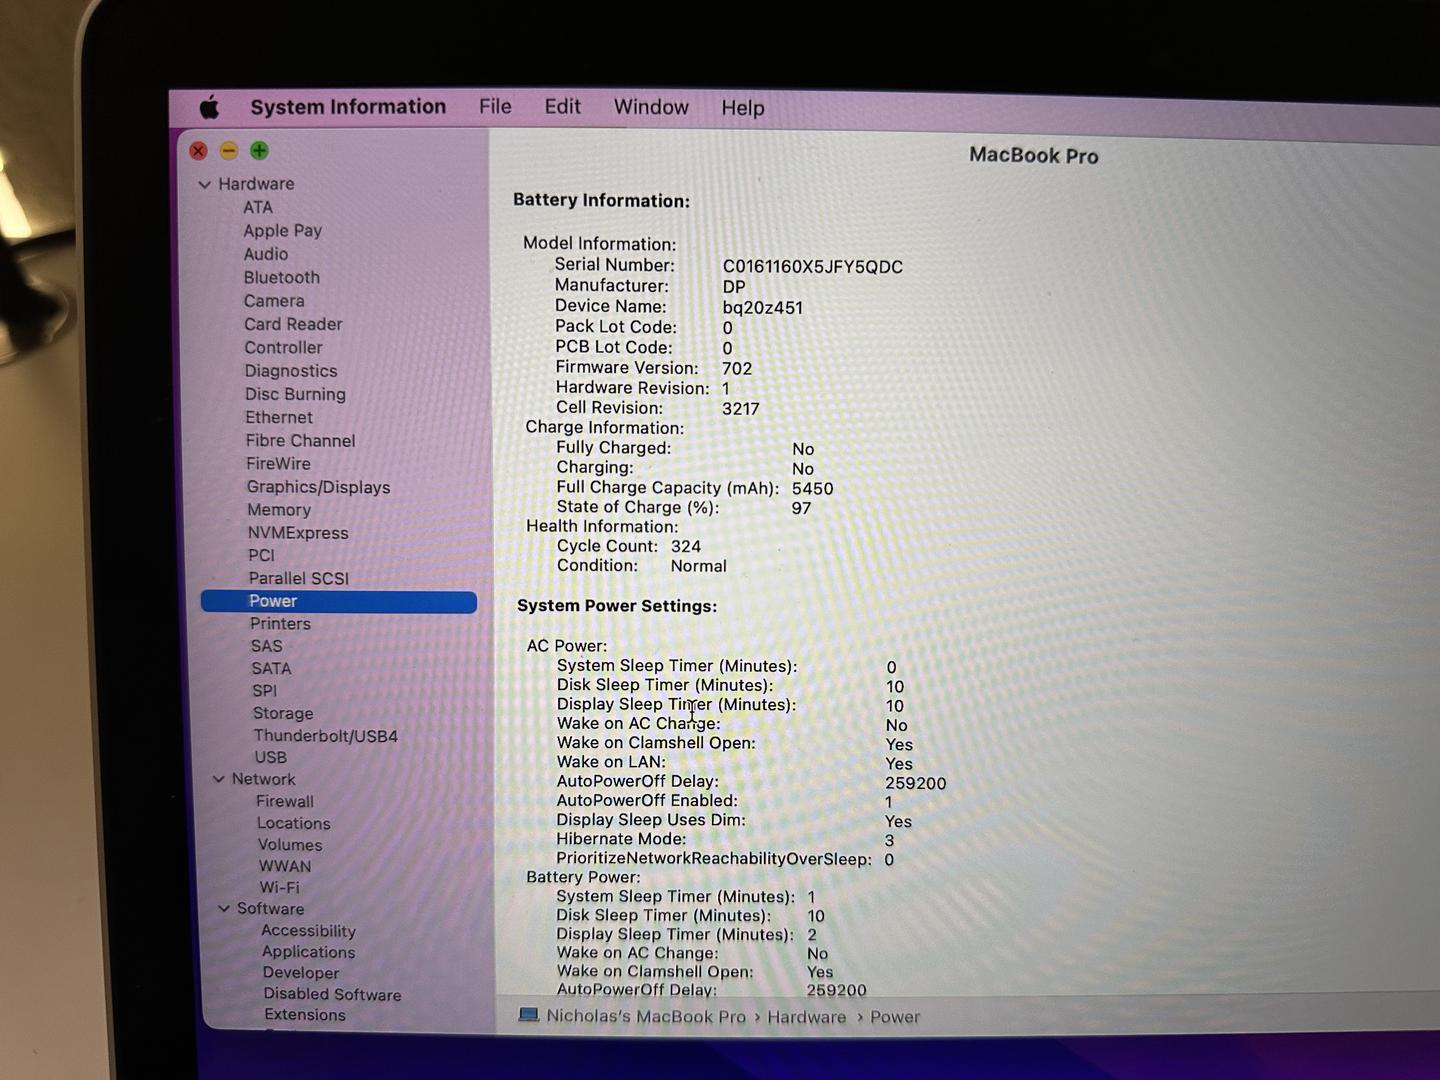Click Hardware in the path bar
Image resolution: width=1440 pixels, height=1080 pixels.
(807, 1017)
